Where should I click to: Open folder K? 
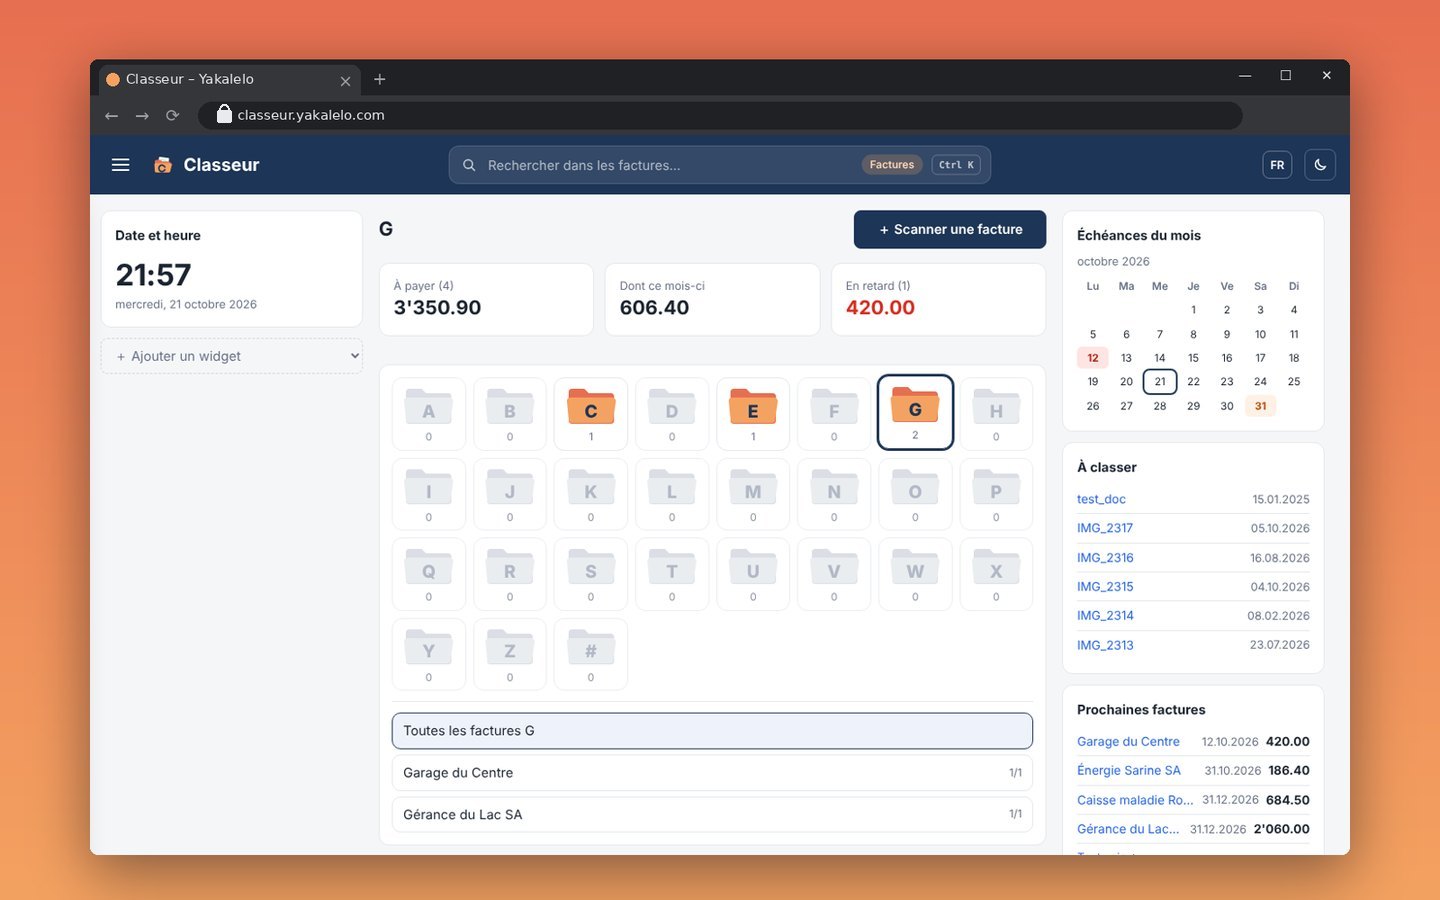pyautogui.click(x=591, y=494)
